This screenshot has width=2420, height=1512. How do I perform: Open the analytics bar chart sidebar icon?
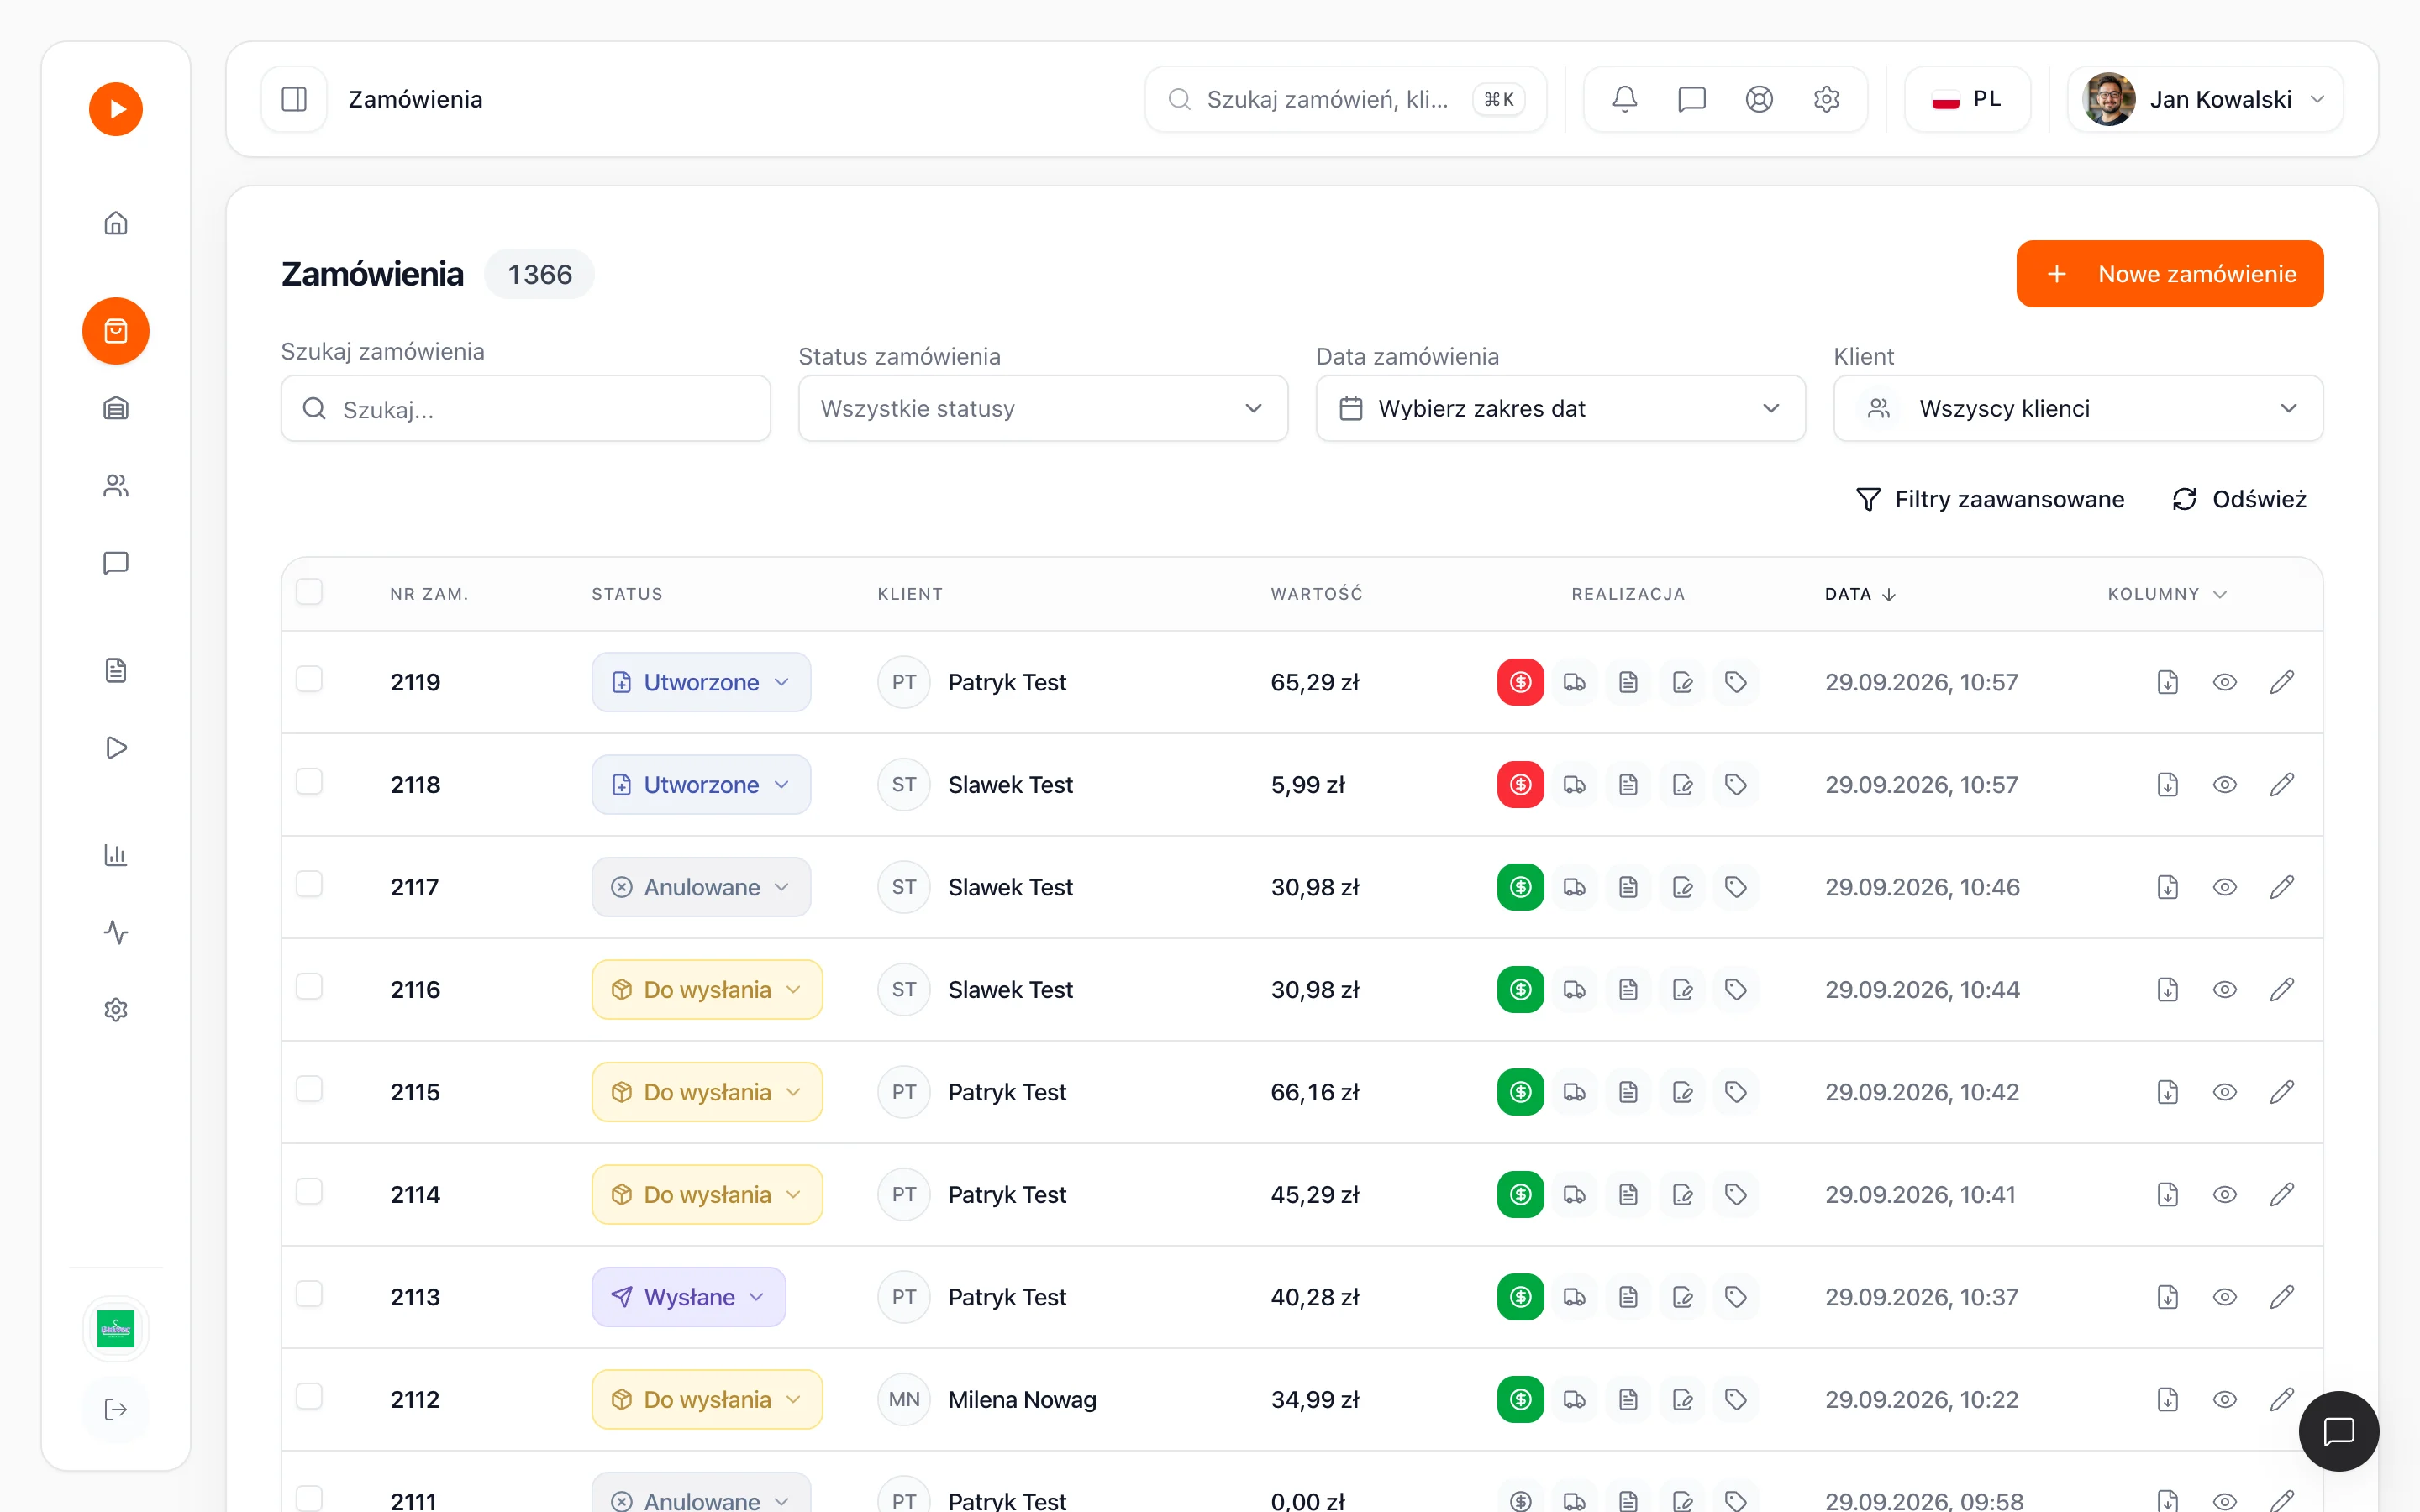[116, 855]
